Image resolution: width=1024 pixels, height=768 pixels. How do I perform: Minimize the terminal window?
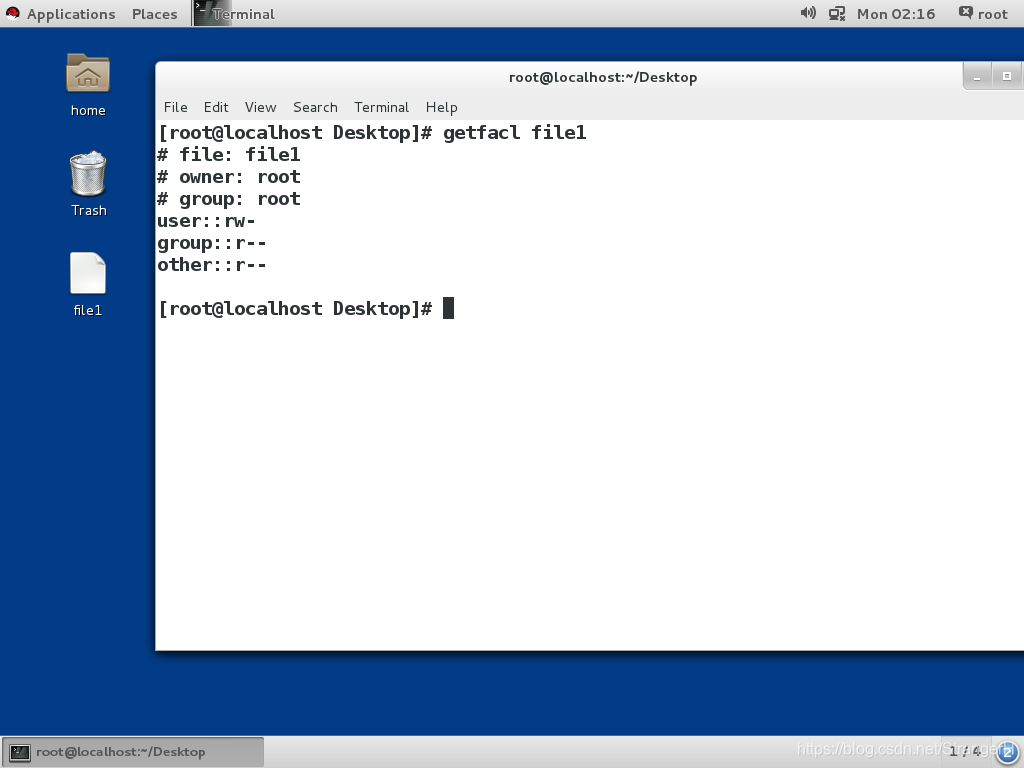coord(977,76)
